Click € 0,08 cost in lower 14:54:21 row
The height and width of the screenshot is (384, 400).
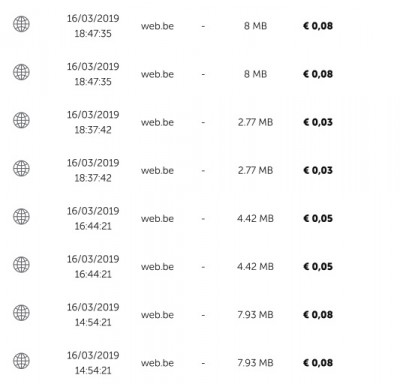[318, 363]
